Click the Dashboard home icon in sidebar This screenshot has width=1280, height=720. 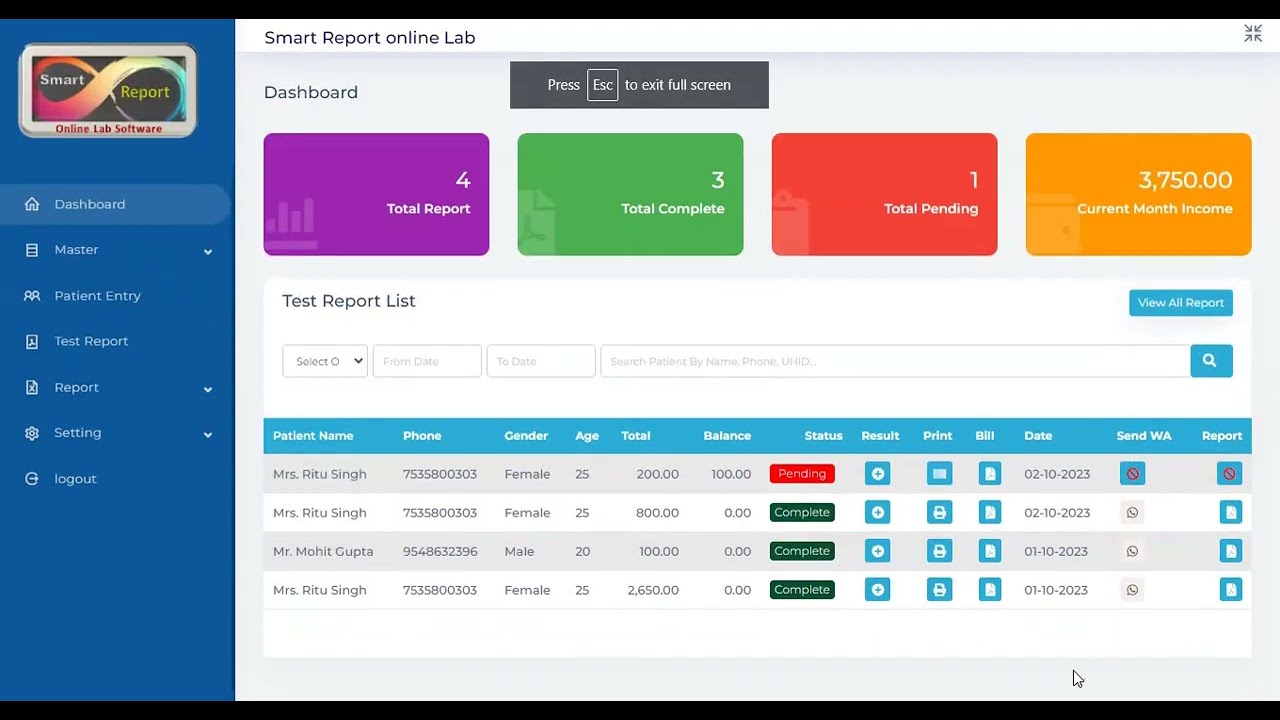coord(32,204)
